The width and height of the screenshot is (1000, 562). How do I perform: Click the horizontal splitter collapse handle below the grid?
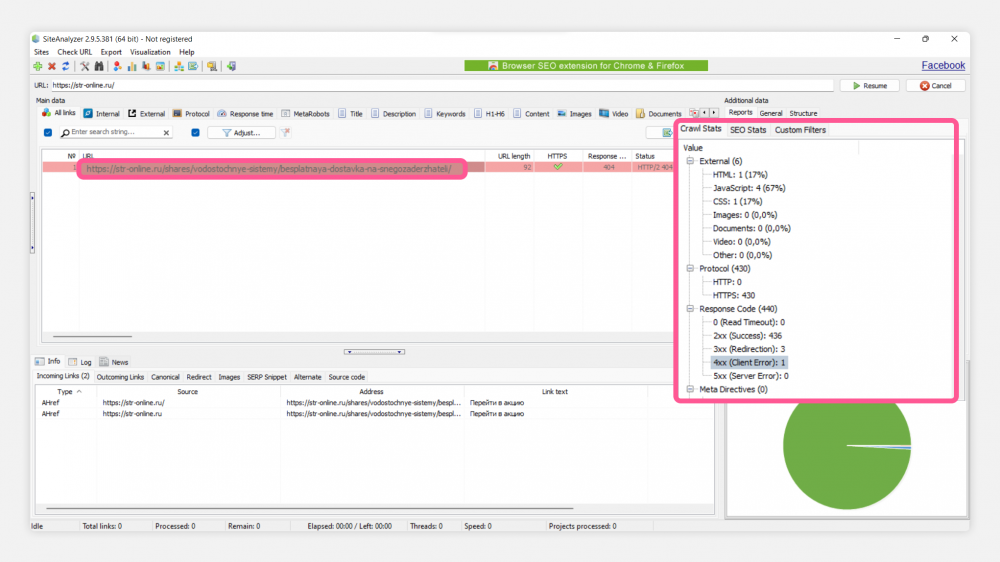click(374, 352)
